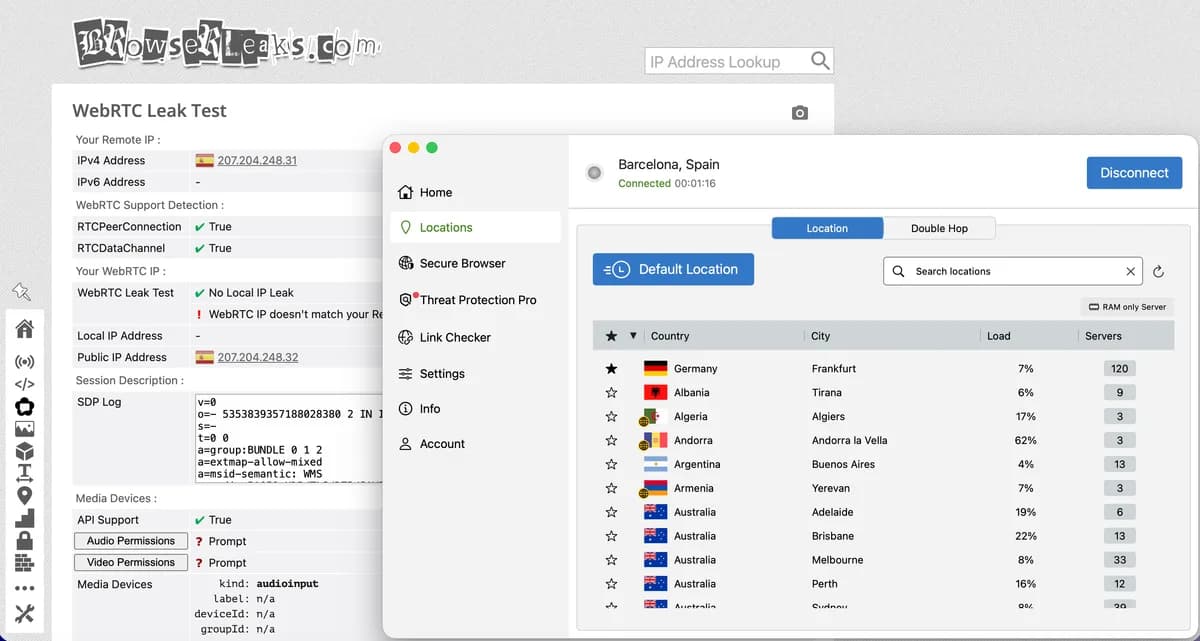Open the 3D cube icon in BrowserLeaks sidebar
This screenshot has width=1200, height=641.
click(x=25, y=450)
